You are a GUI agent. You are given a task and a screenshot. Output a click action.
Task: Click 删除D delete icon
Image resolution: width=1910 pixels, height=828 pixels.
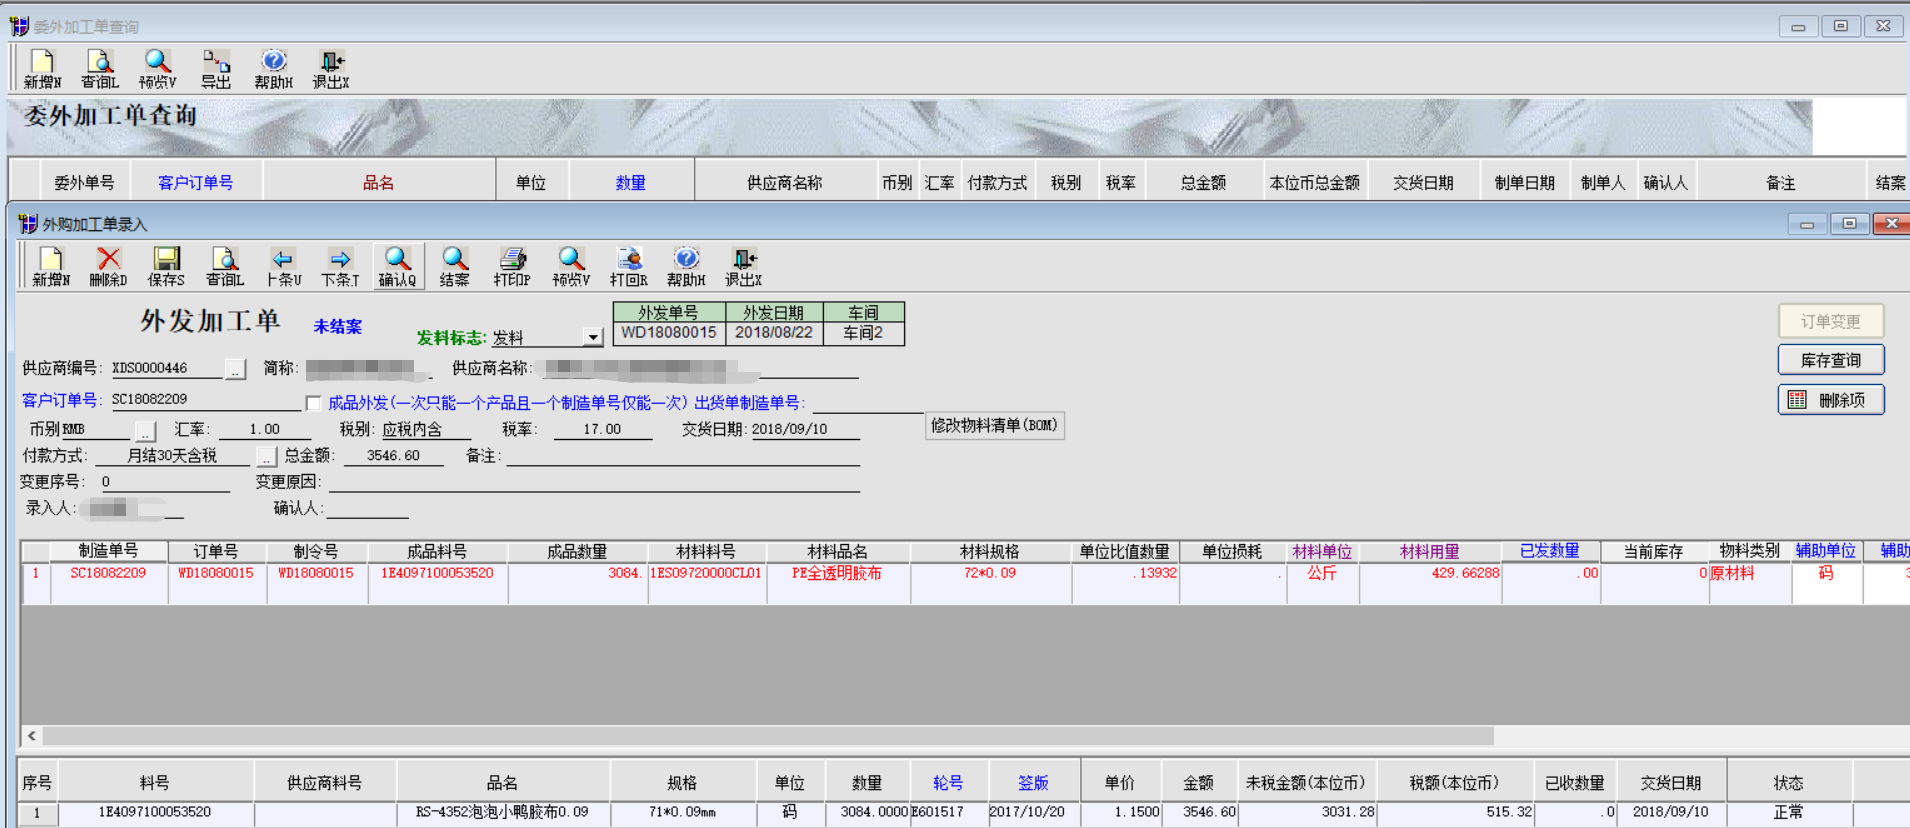(108, 267)
